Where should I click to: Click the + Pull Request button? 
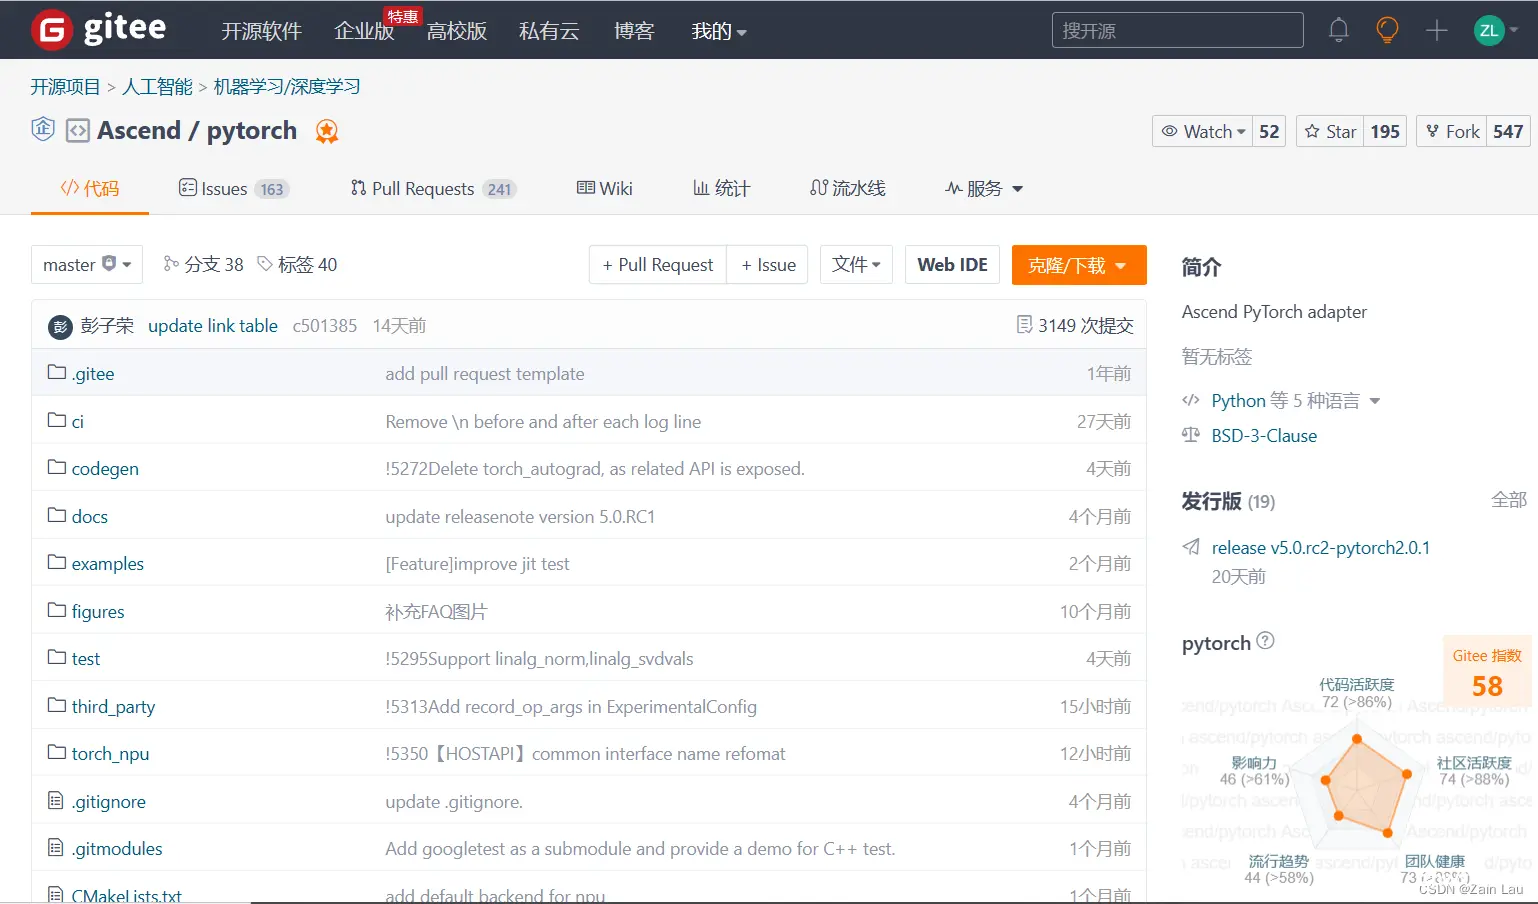(658, 264)
